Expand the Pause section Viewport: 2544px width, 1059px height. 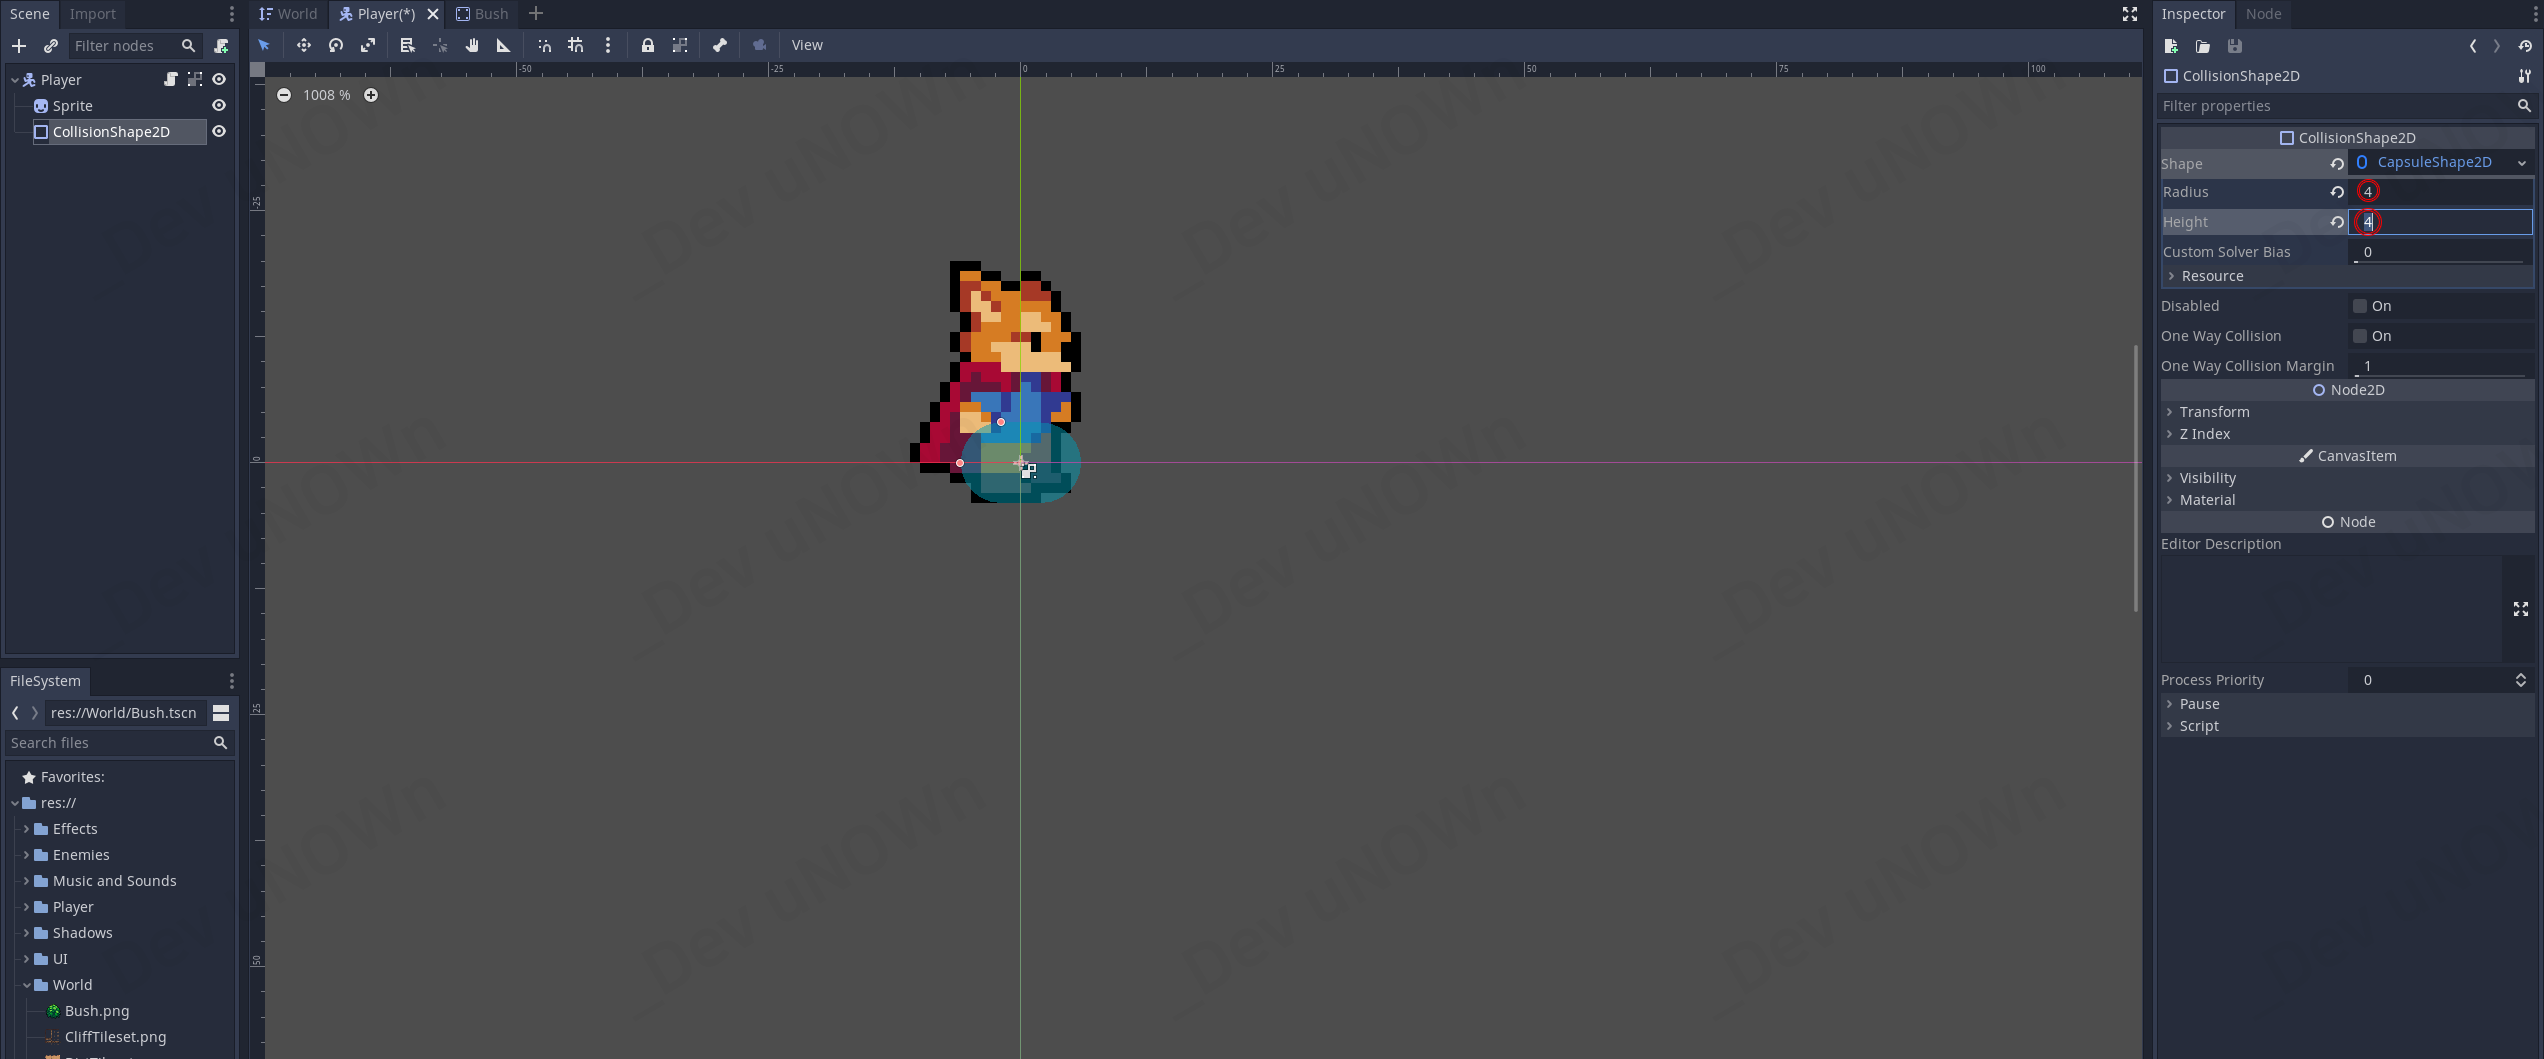[x=2346, y=704]
